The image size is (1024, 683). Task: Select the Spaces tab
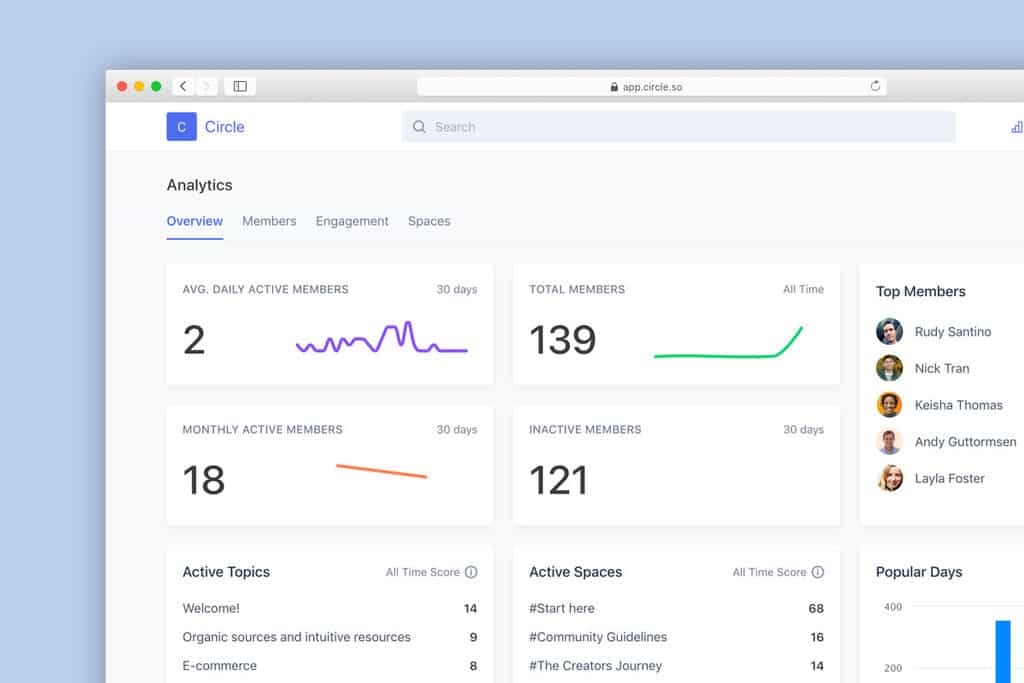429,221
